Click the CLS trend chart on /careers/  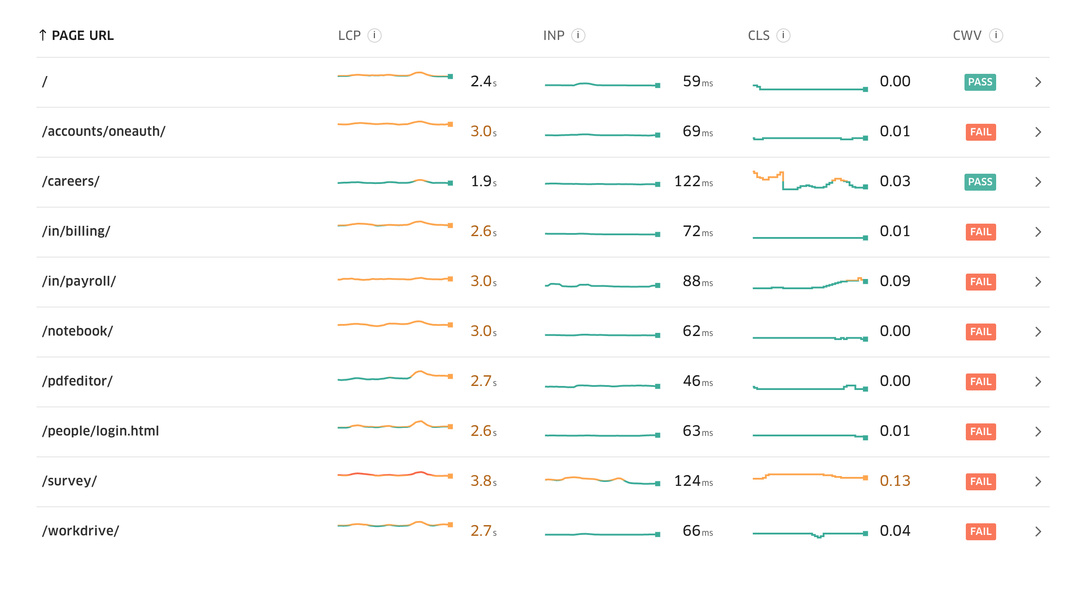(810, 181)
